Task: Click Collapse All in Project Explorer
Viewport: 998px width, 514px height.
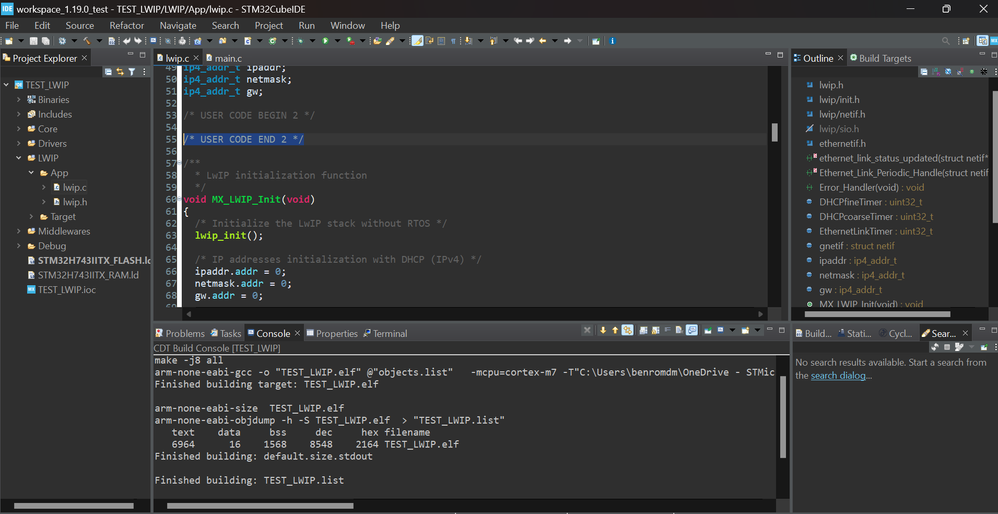Action: point(108,72)
